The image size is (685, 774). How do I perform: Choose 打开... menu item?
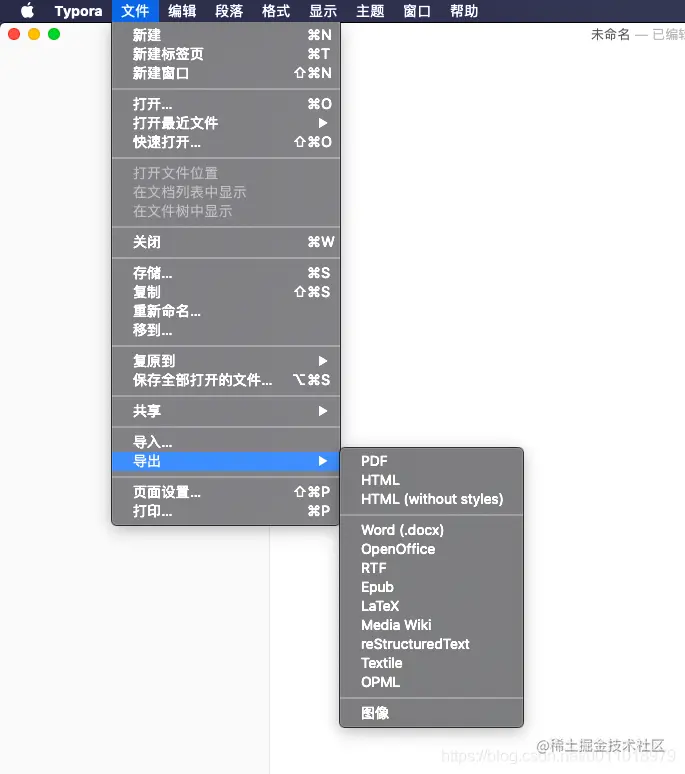pyautogui.click(x=226, y=104)
